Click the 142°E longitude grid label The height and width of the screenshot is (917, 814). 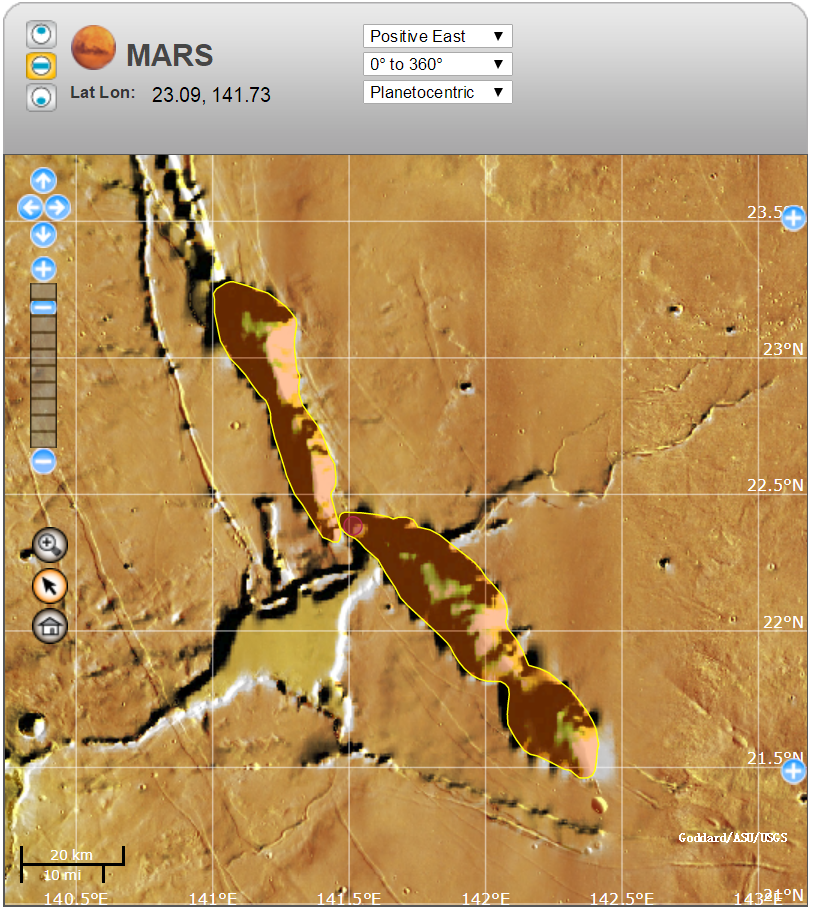pos(486,898)
